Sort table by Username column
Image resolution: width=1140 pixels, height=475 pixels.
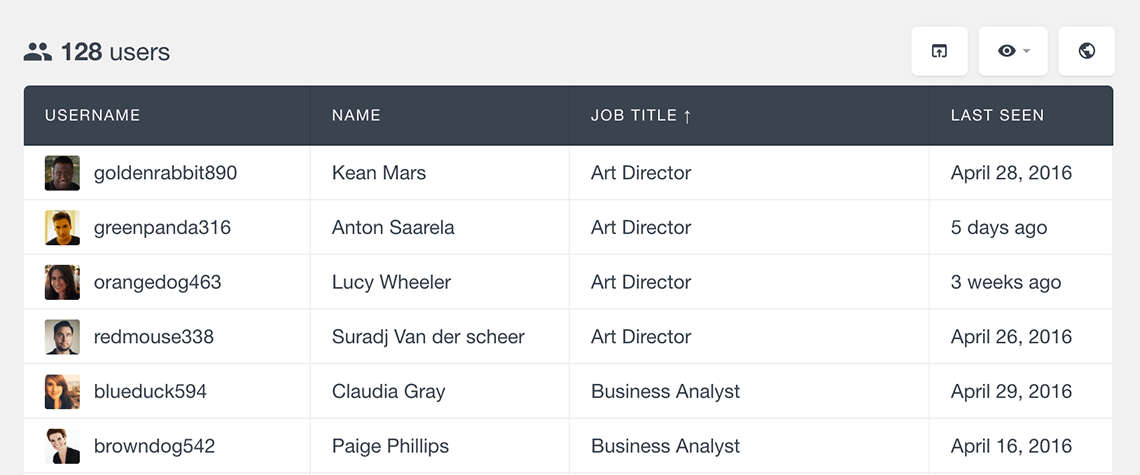92,115
